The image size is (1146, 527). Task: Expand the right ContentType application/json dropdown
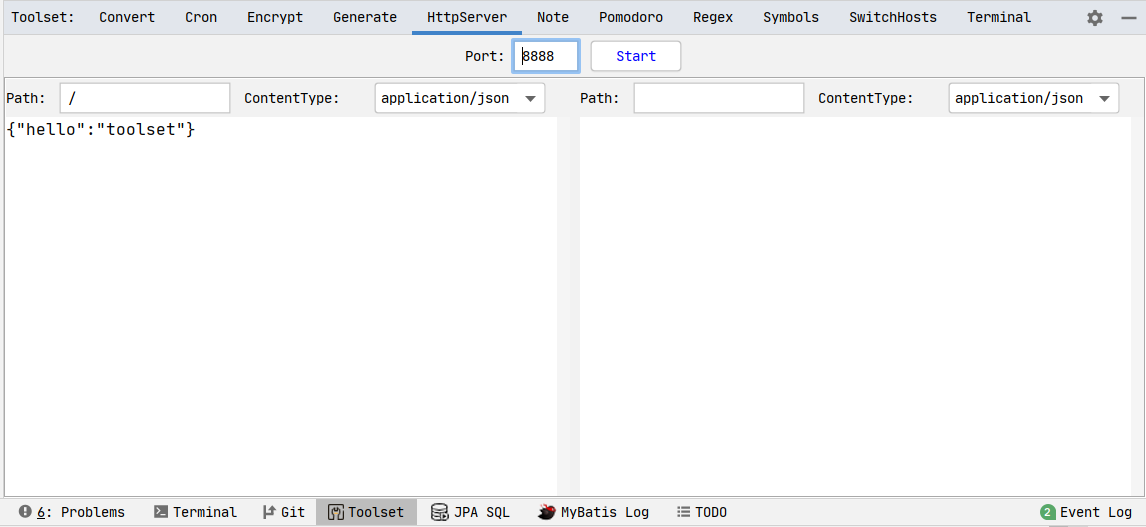point(1033,98)
